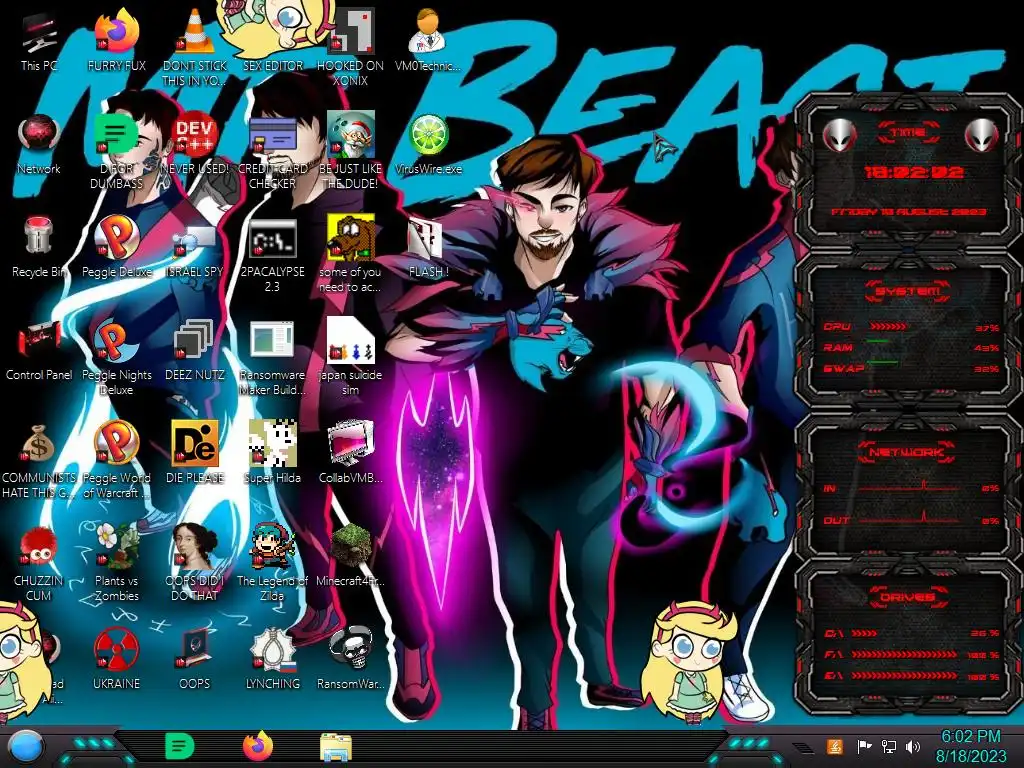Launch VirusWire.exe lime icon
This screenshot has width=1024, height=768.
(x=428, y=144)
